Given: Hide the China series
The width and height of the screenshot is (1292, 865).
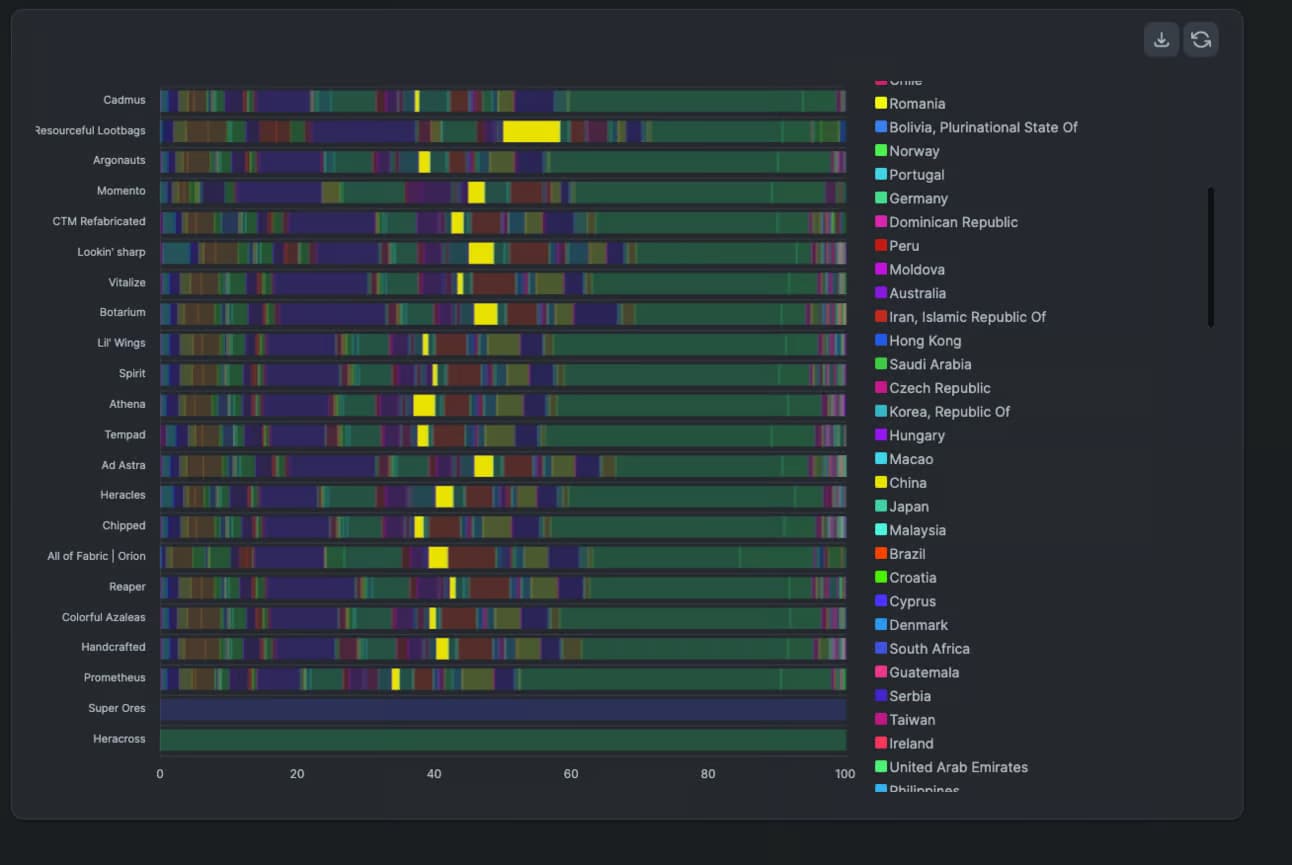Looking at the screenshot, I should coord(907,482).
